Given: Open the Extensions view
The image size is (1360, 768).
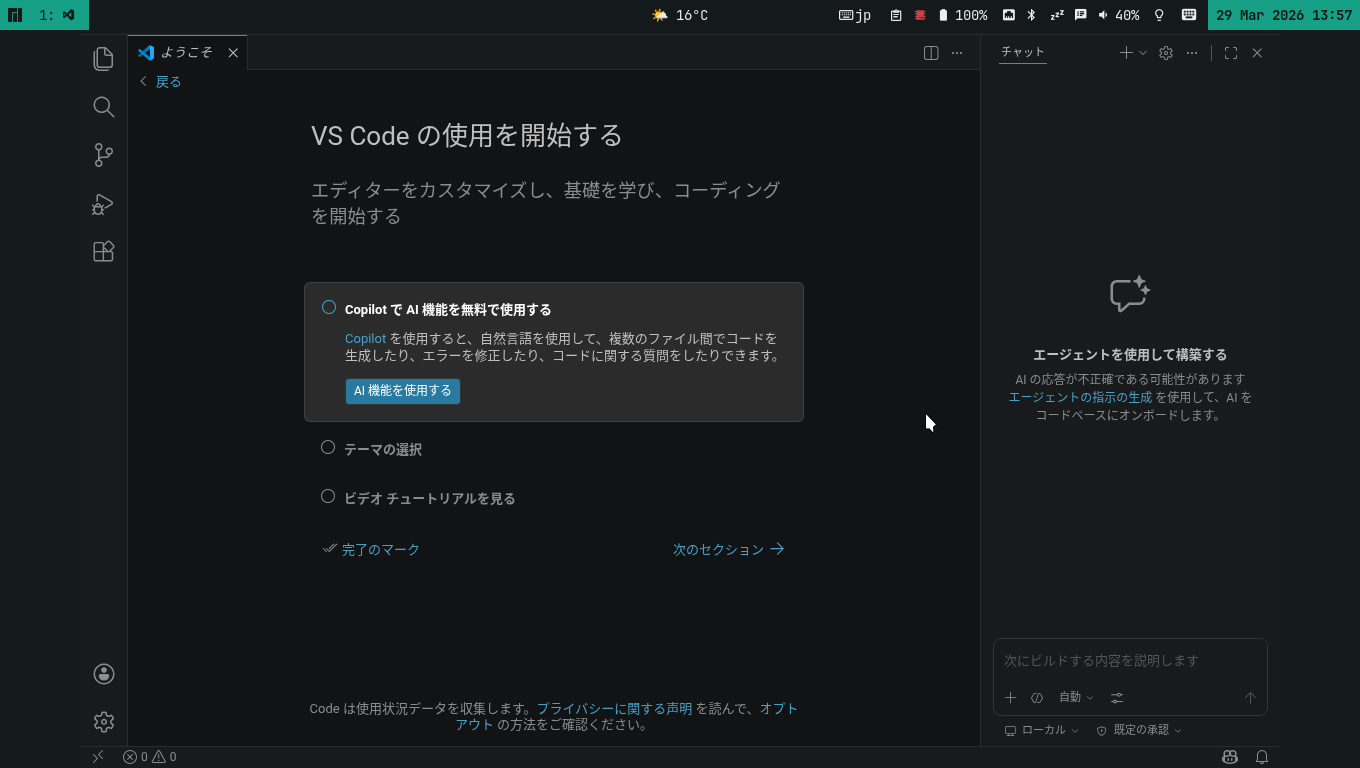Looking at the screenshot, I should coord(103,252).
